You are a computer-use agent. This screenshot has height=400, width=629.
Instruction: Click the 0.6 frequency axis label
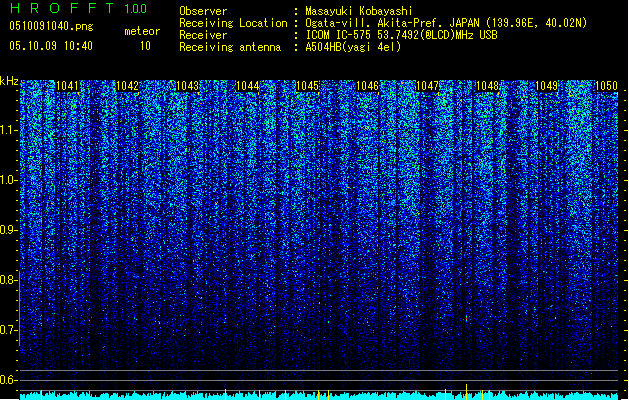[8, 380]
